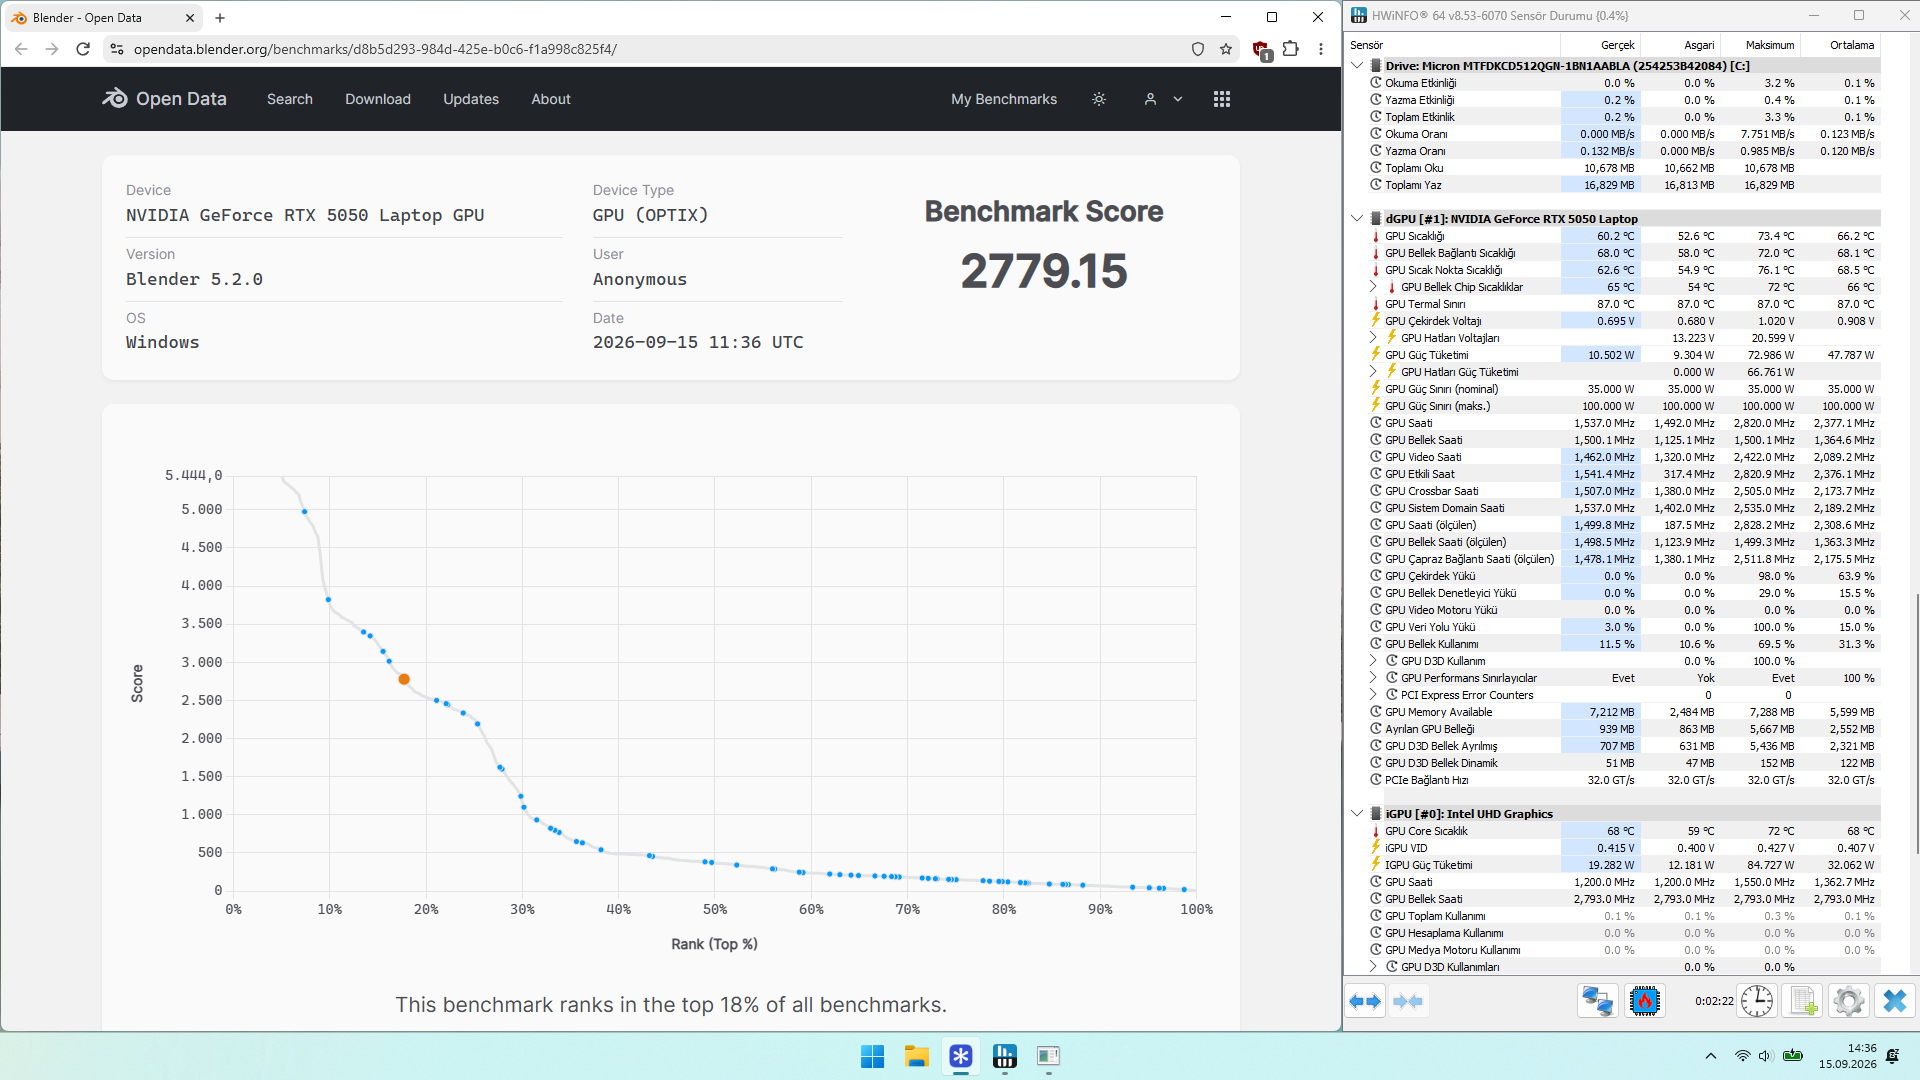1920x1080 pixels.
Task: Reset min/max with the HWiNFO clock button
Action: [1756, 1001]
